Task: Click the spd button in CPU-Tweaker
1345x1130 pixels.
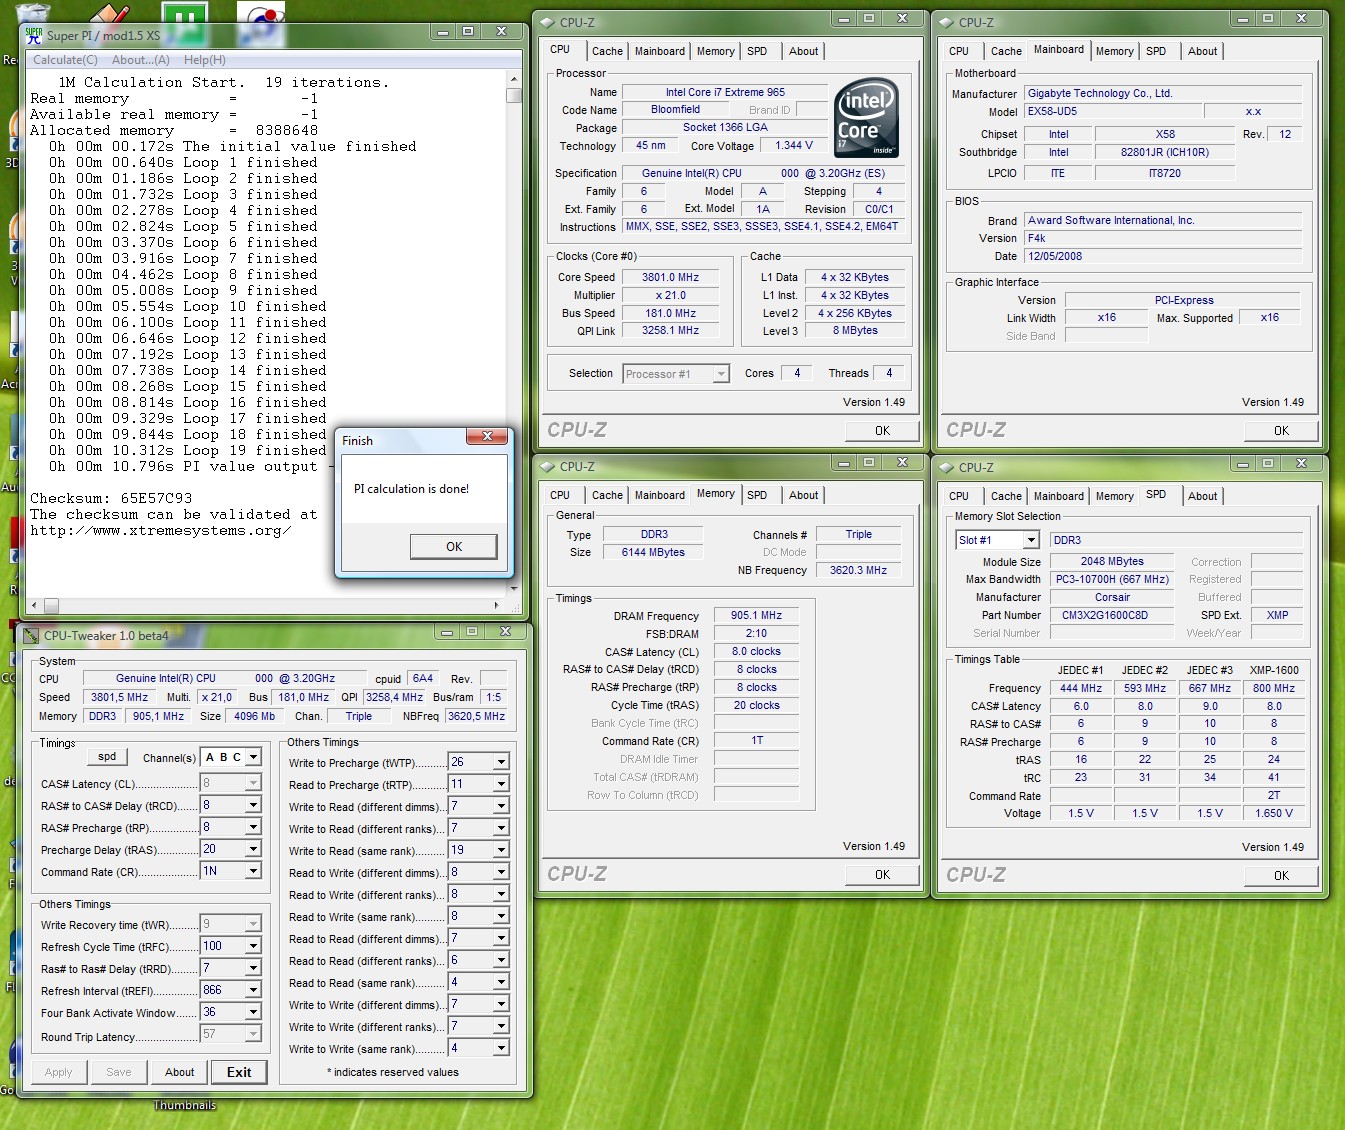Action: [107, 757]
